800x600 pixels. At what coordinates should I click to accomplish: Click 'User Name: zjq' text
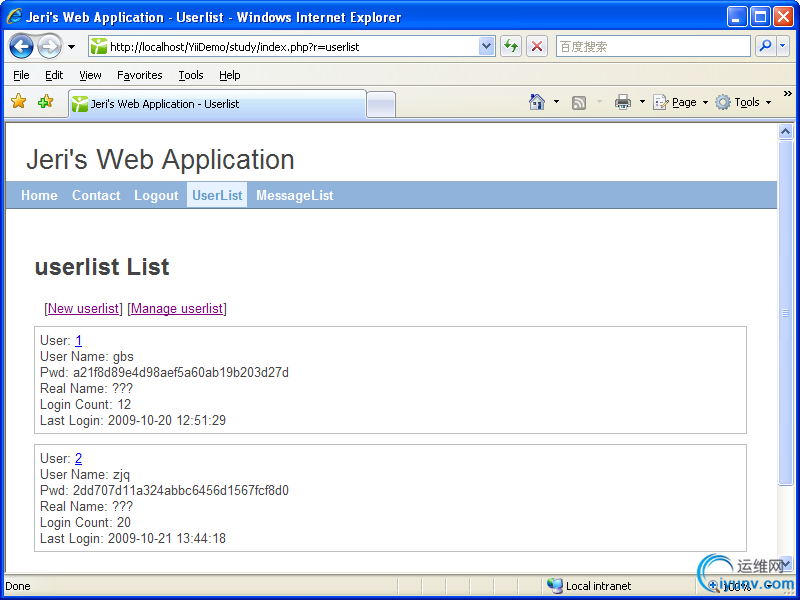click(85, 474)
